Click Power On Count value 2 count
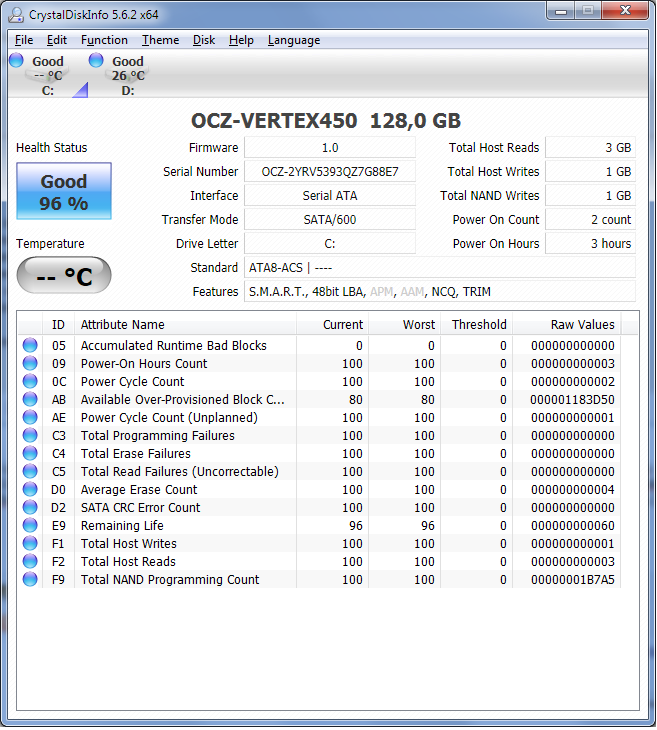Screen dimensions: 657x730 [x=590, y=220]
